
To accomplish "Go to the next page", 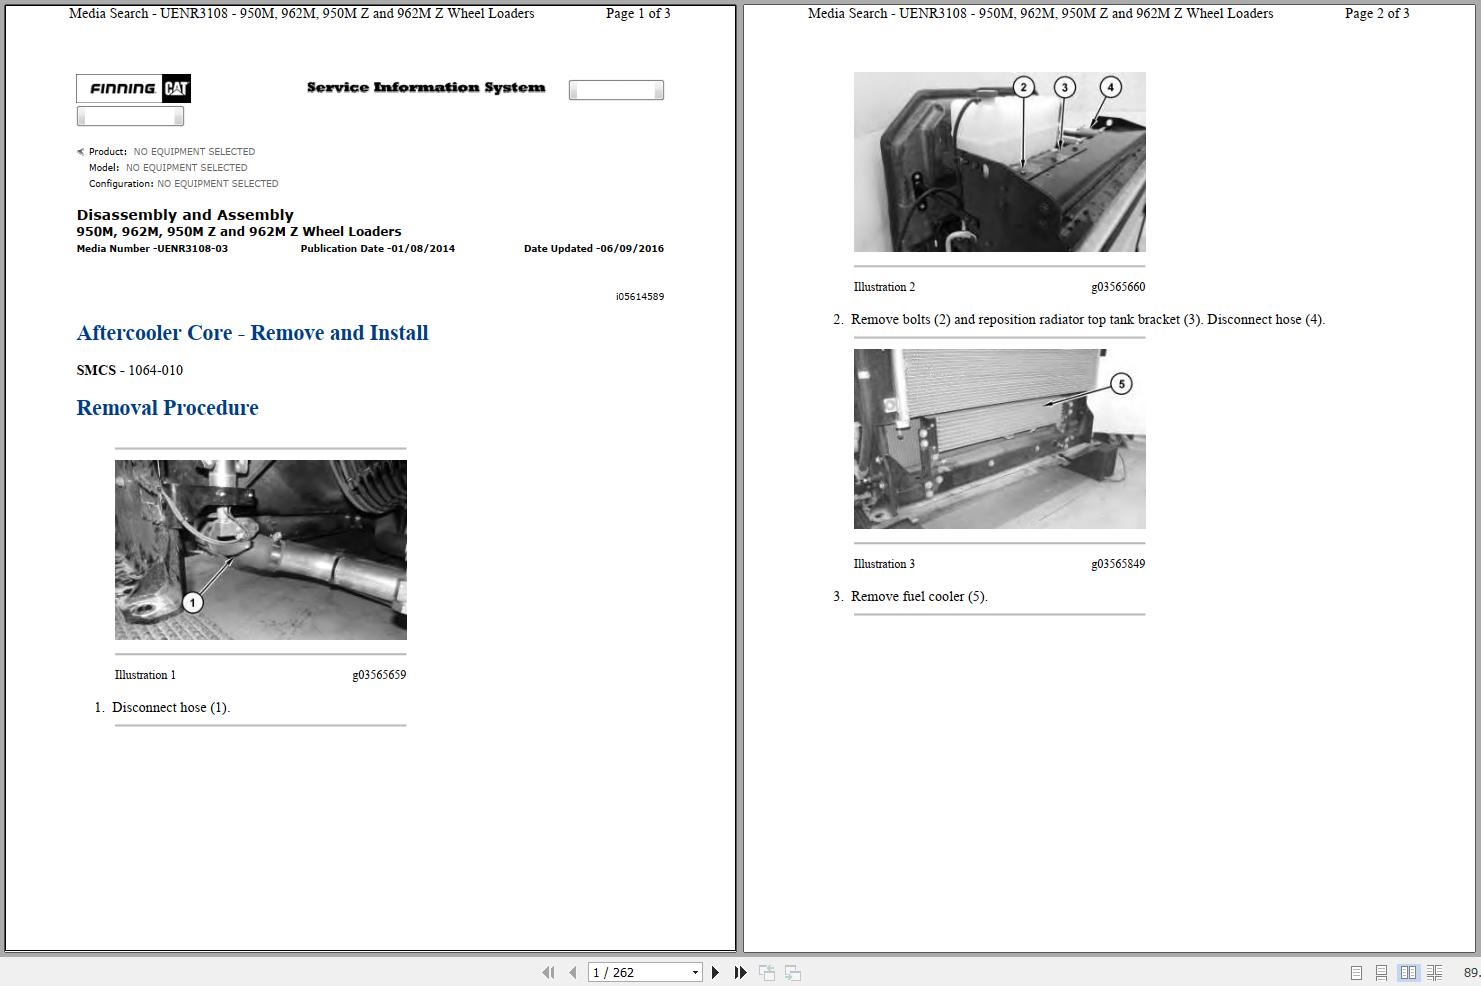I will click(715, 971).
